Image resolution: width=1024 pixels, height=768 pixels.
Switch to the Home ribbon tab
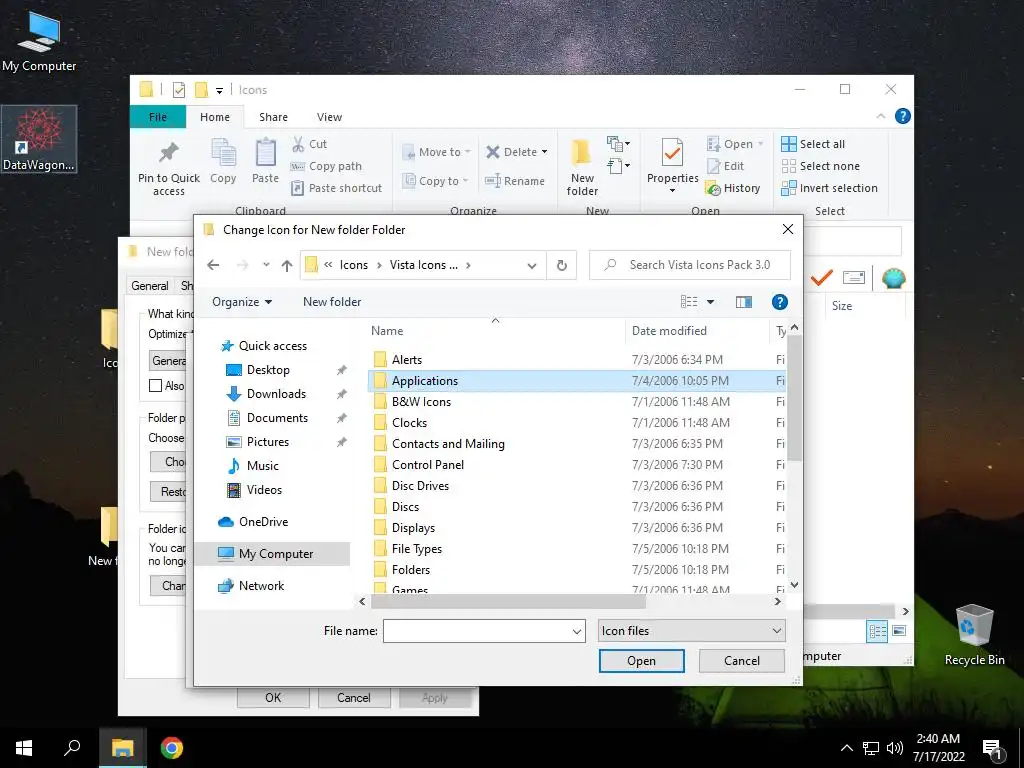(x=215, y=117)
